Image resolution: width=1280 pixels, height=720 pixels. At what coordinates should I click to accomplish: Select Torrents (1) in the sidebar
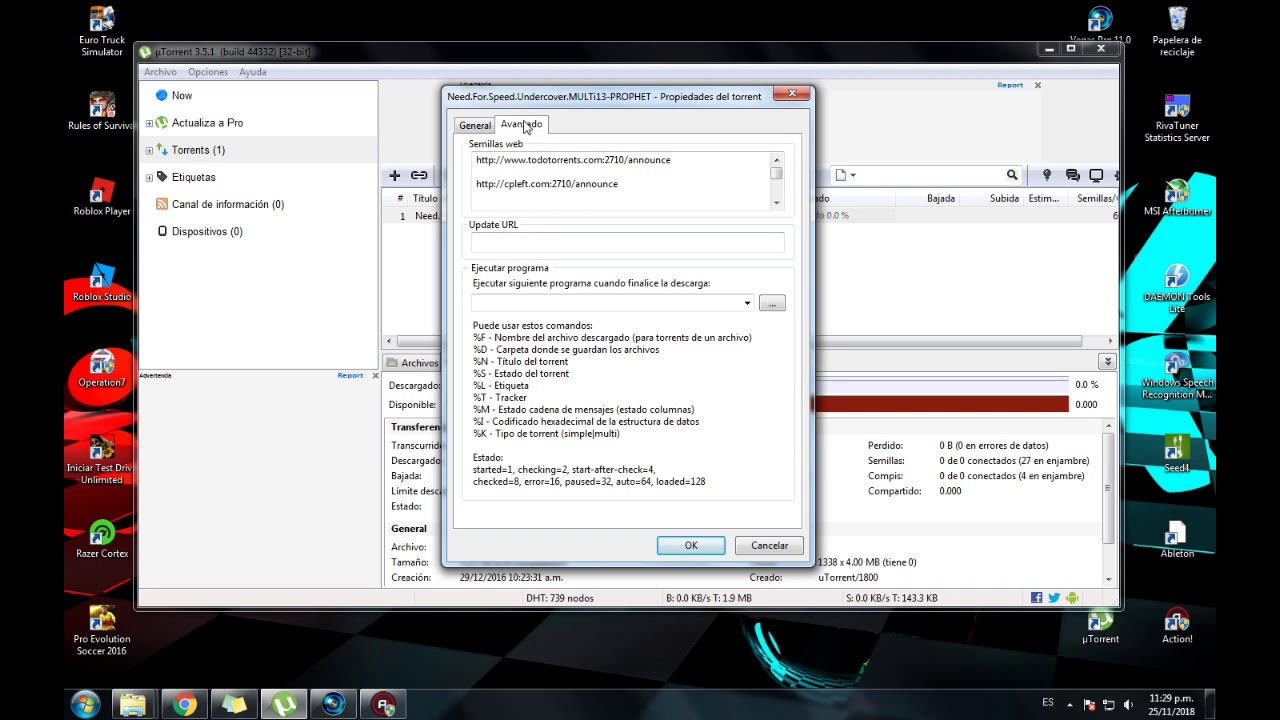198,150
